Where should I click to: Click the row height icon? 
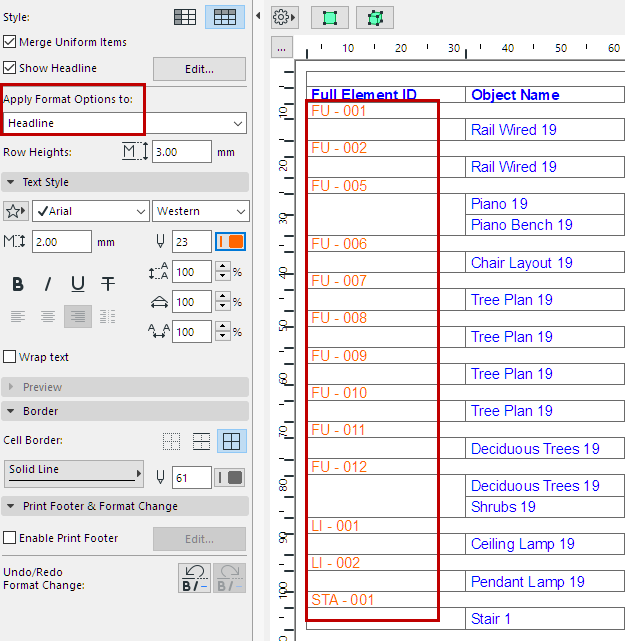(135, 152)
